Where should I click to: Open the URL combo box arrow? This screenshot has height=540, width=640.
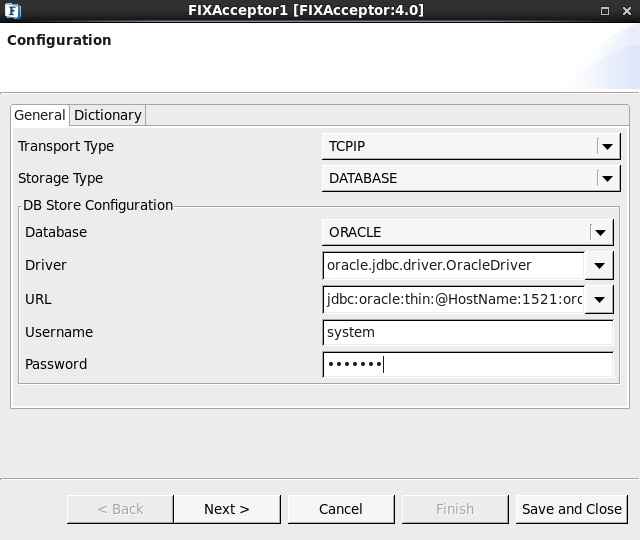click(599, 300)
